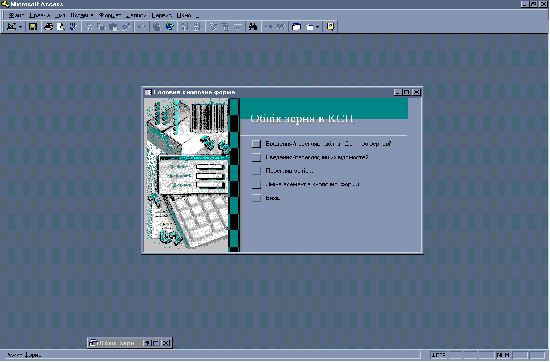Open the Окно menu
550x362 pixels.
point(184,15)
